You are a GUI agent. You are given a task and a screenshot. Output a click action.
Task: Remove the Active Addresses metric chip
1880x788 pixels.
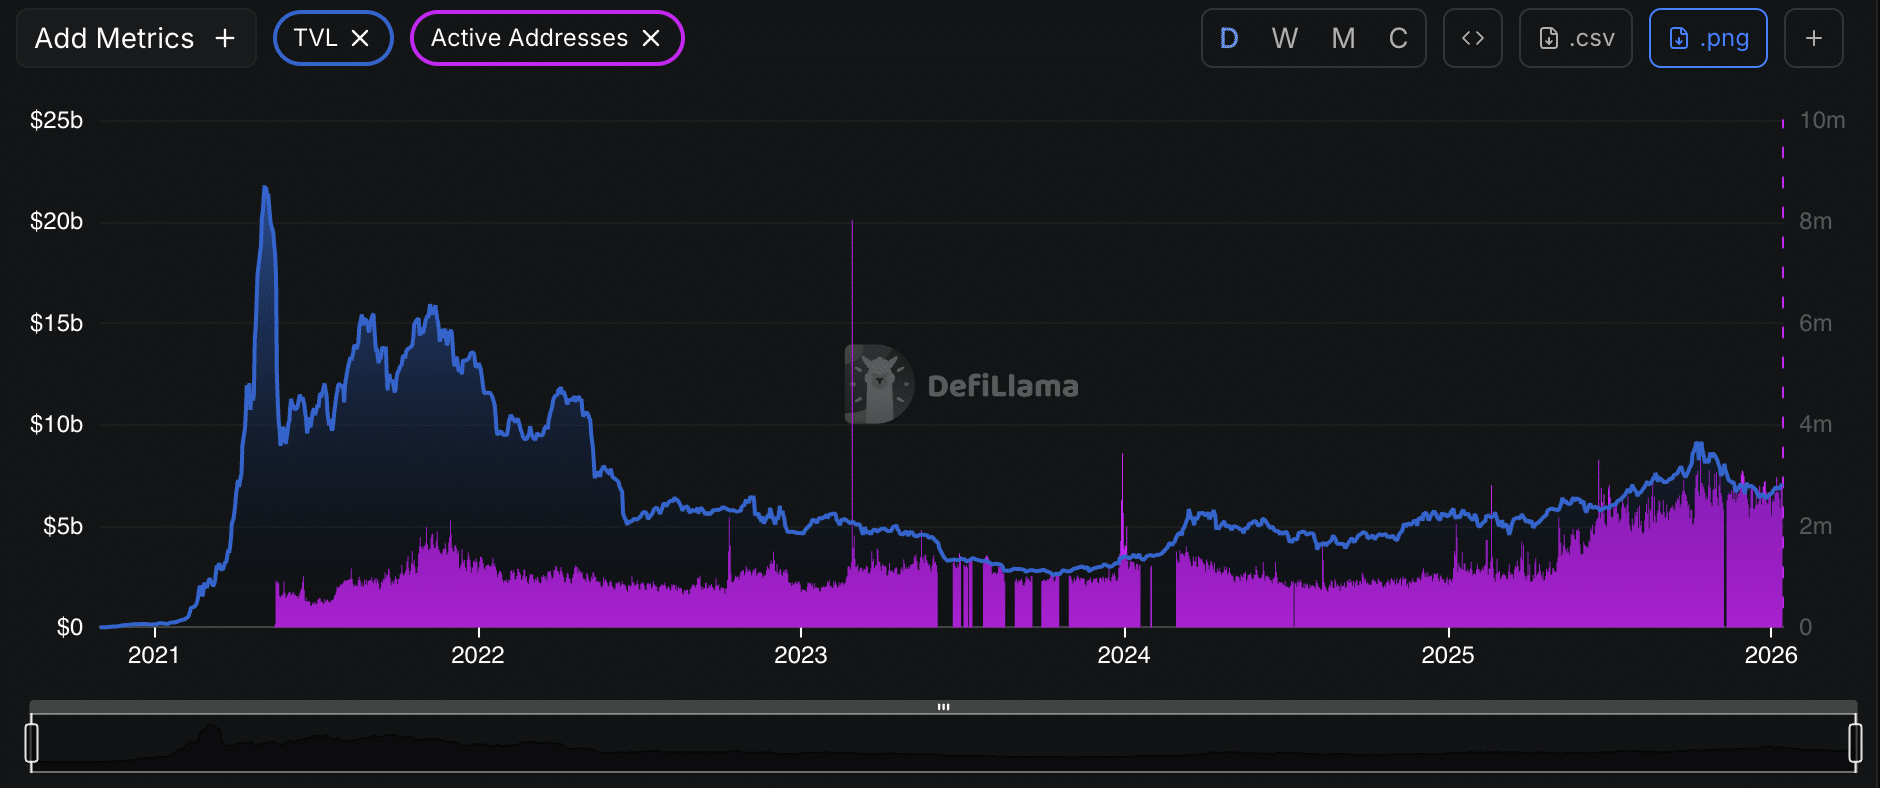651,38
